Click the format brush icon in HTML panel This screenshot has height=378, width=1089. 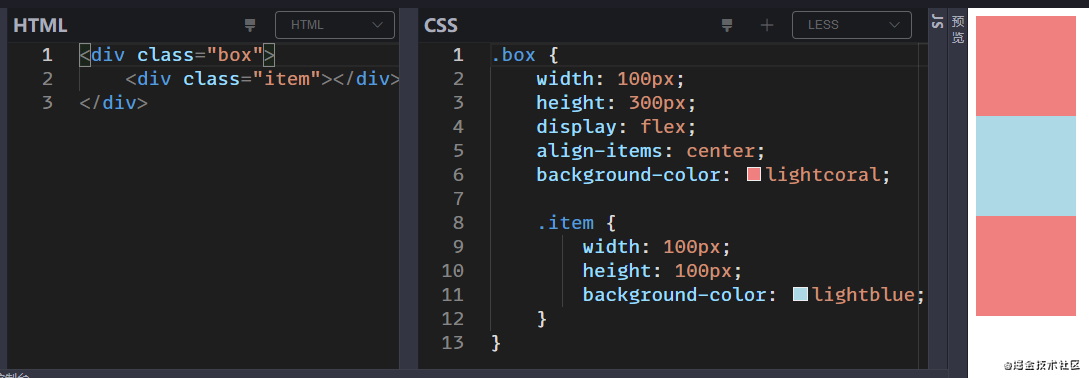point(250,26)
